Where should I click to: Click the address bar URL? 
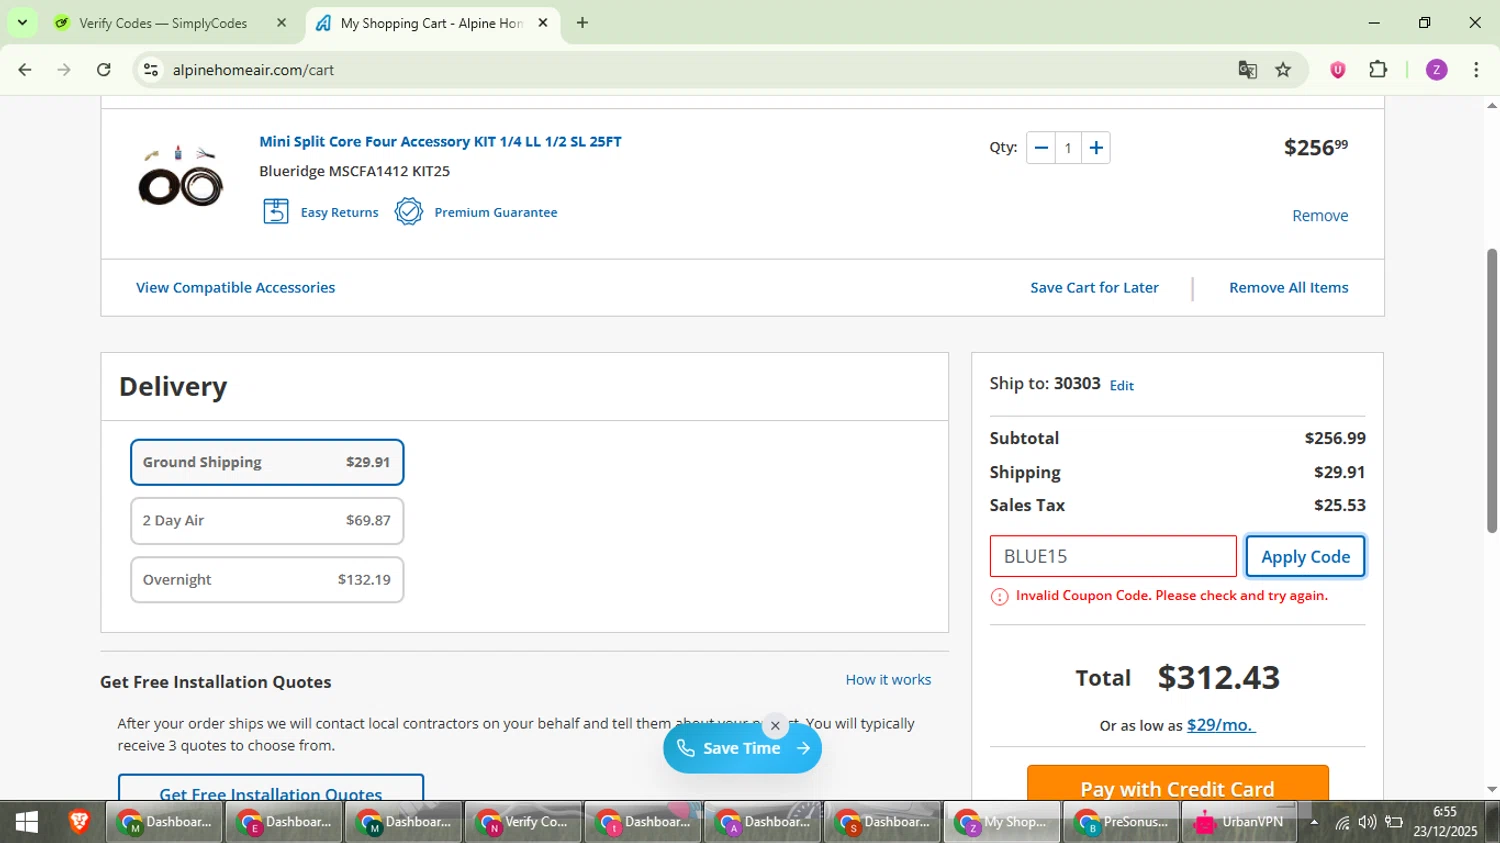[253, 70]
